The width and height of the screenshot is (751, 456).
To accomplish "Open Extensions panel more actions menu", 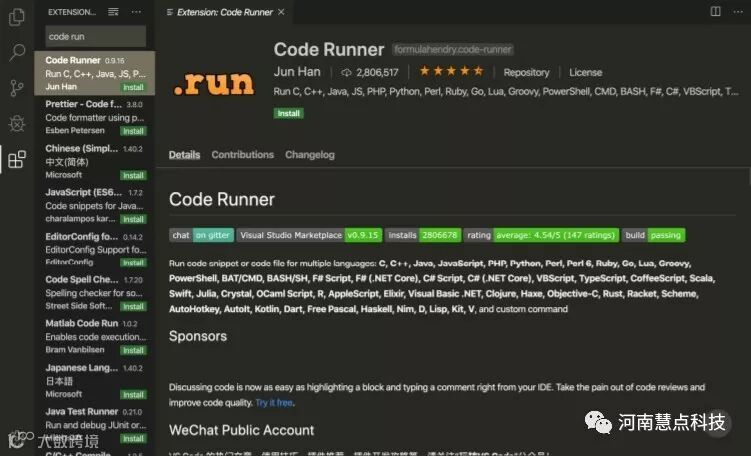I will coord(137,12).
